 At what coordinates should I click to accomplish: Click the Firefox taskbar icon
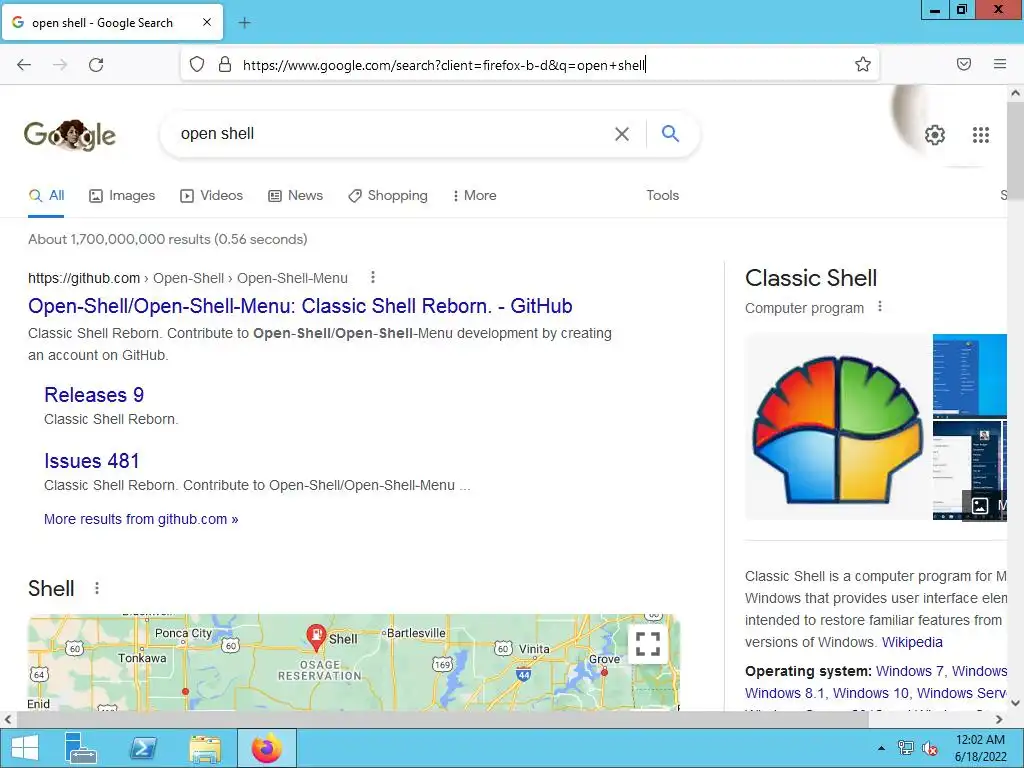266,748
